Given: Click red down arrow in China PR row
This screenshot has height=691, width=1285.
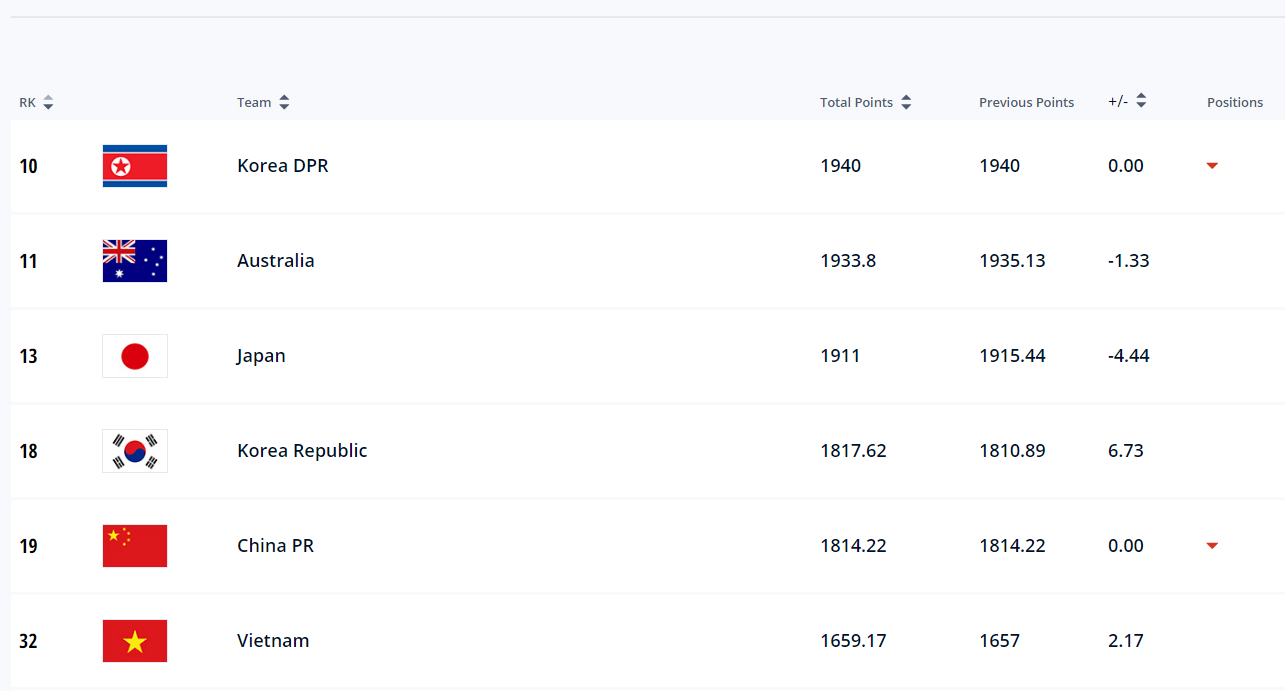Looking at the screenshot, I should click(x=1212, y=546).
